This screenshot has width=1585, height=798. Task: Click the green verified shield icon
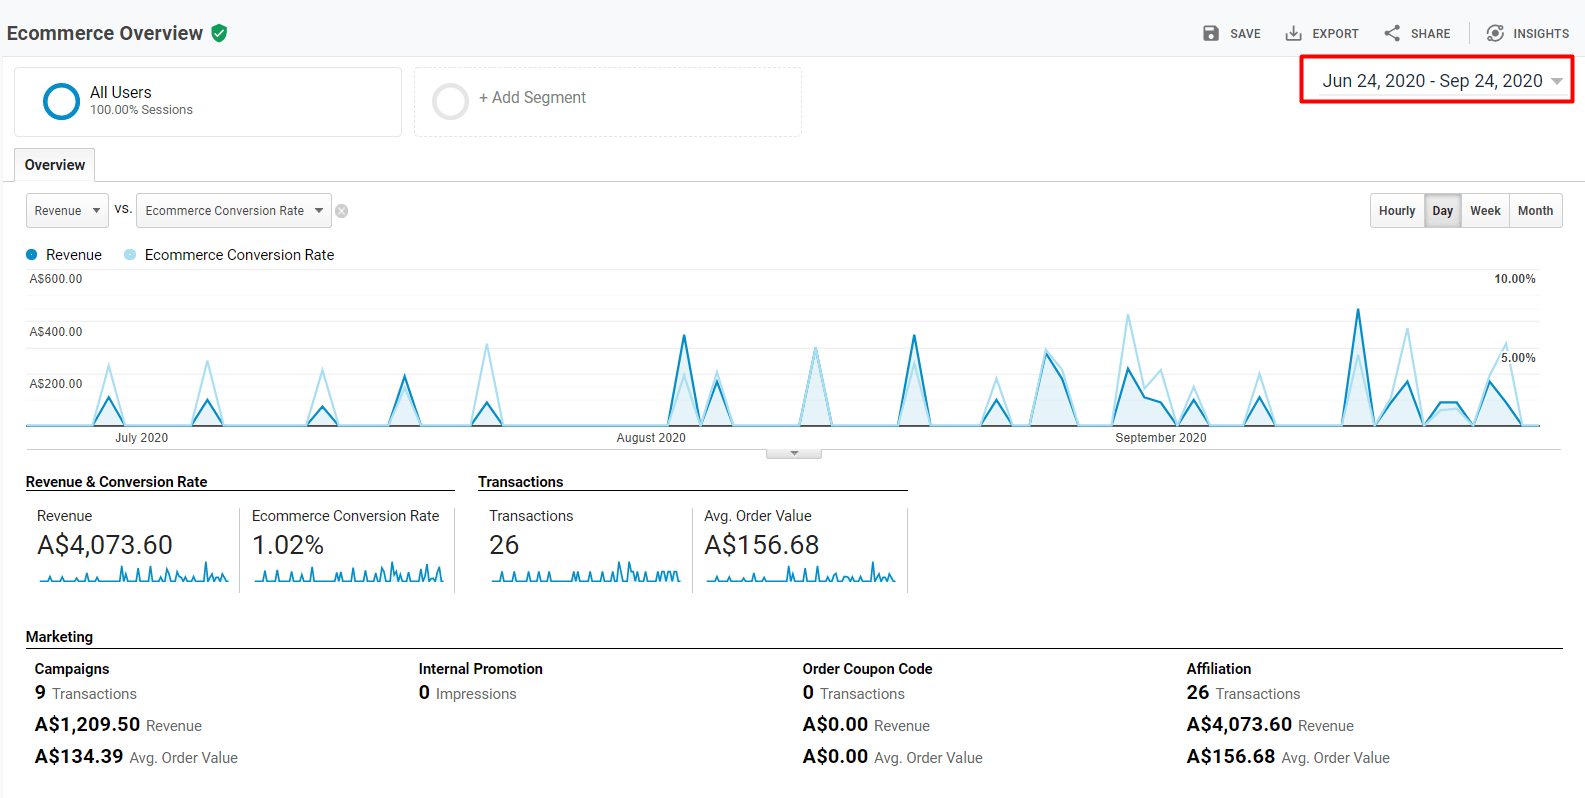pos(219,33)
